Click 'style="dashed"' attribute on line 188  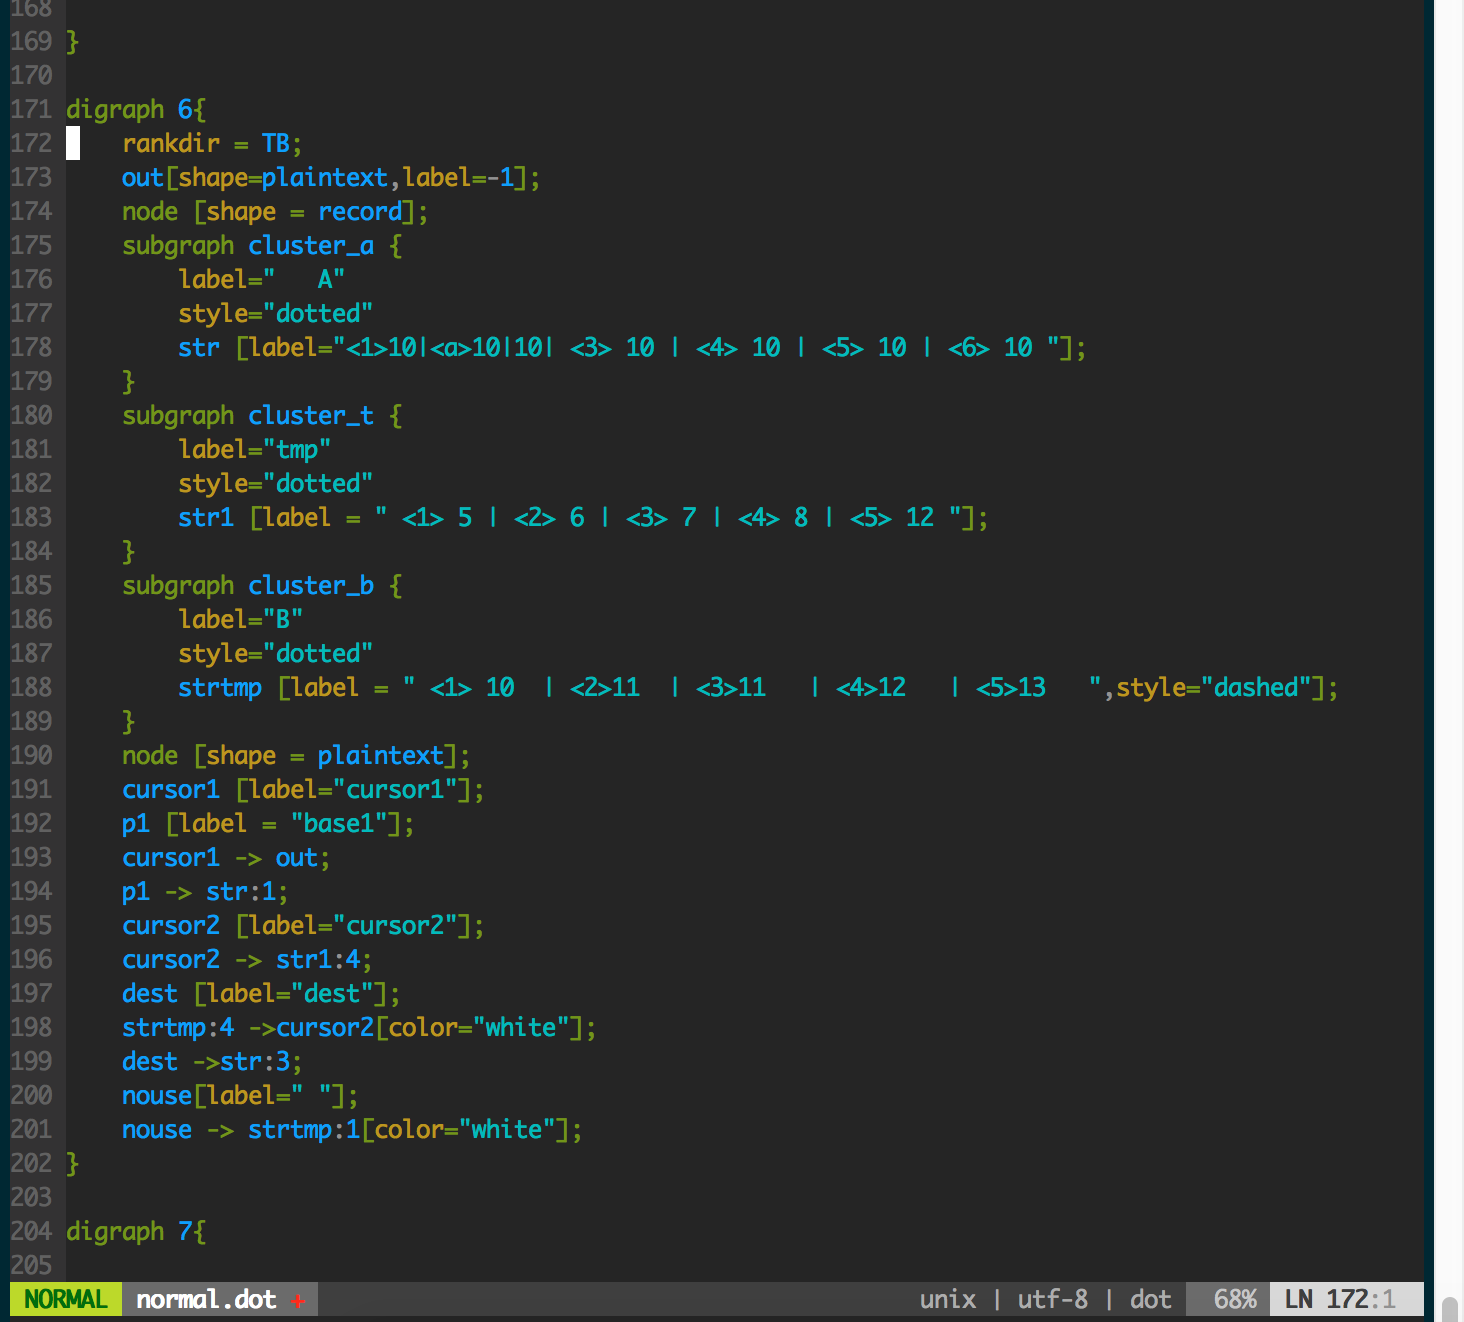pyautogui.click(x=1213, y=687)
